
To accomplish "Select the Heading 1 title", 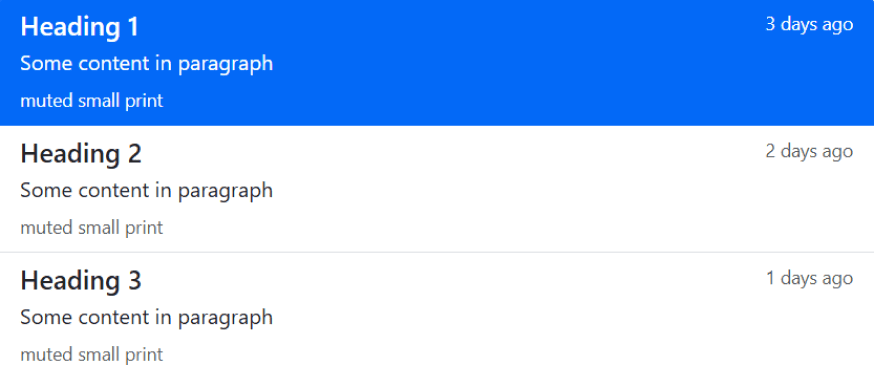I will pos(79,27).
